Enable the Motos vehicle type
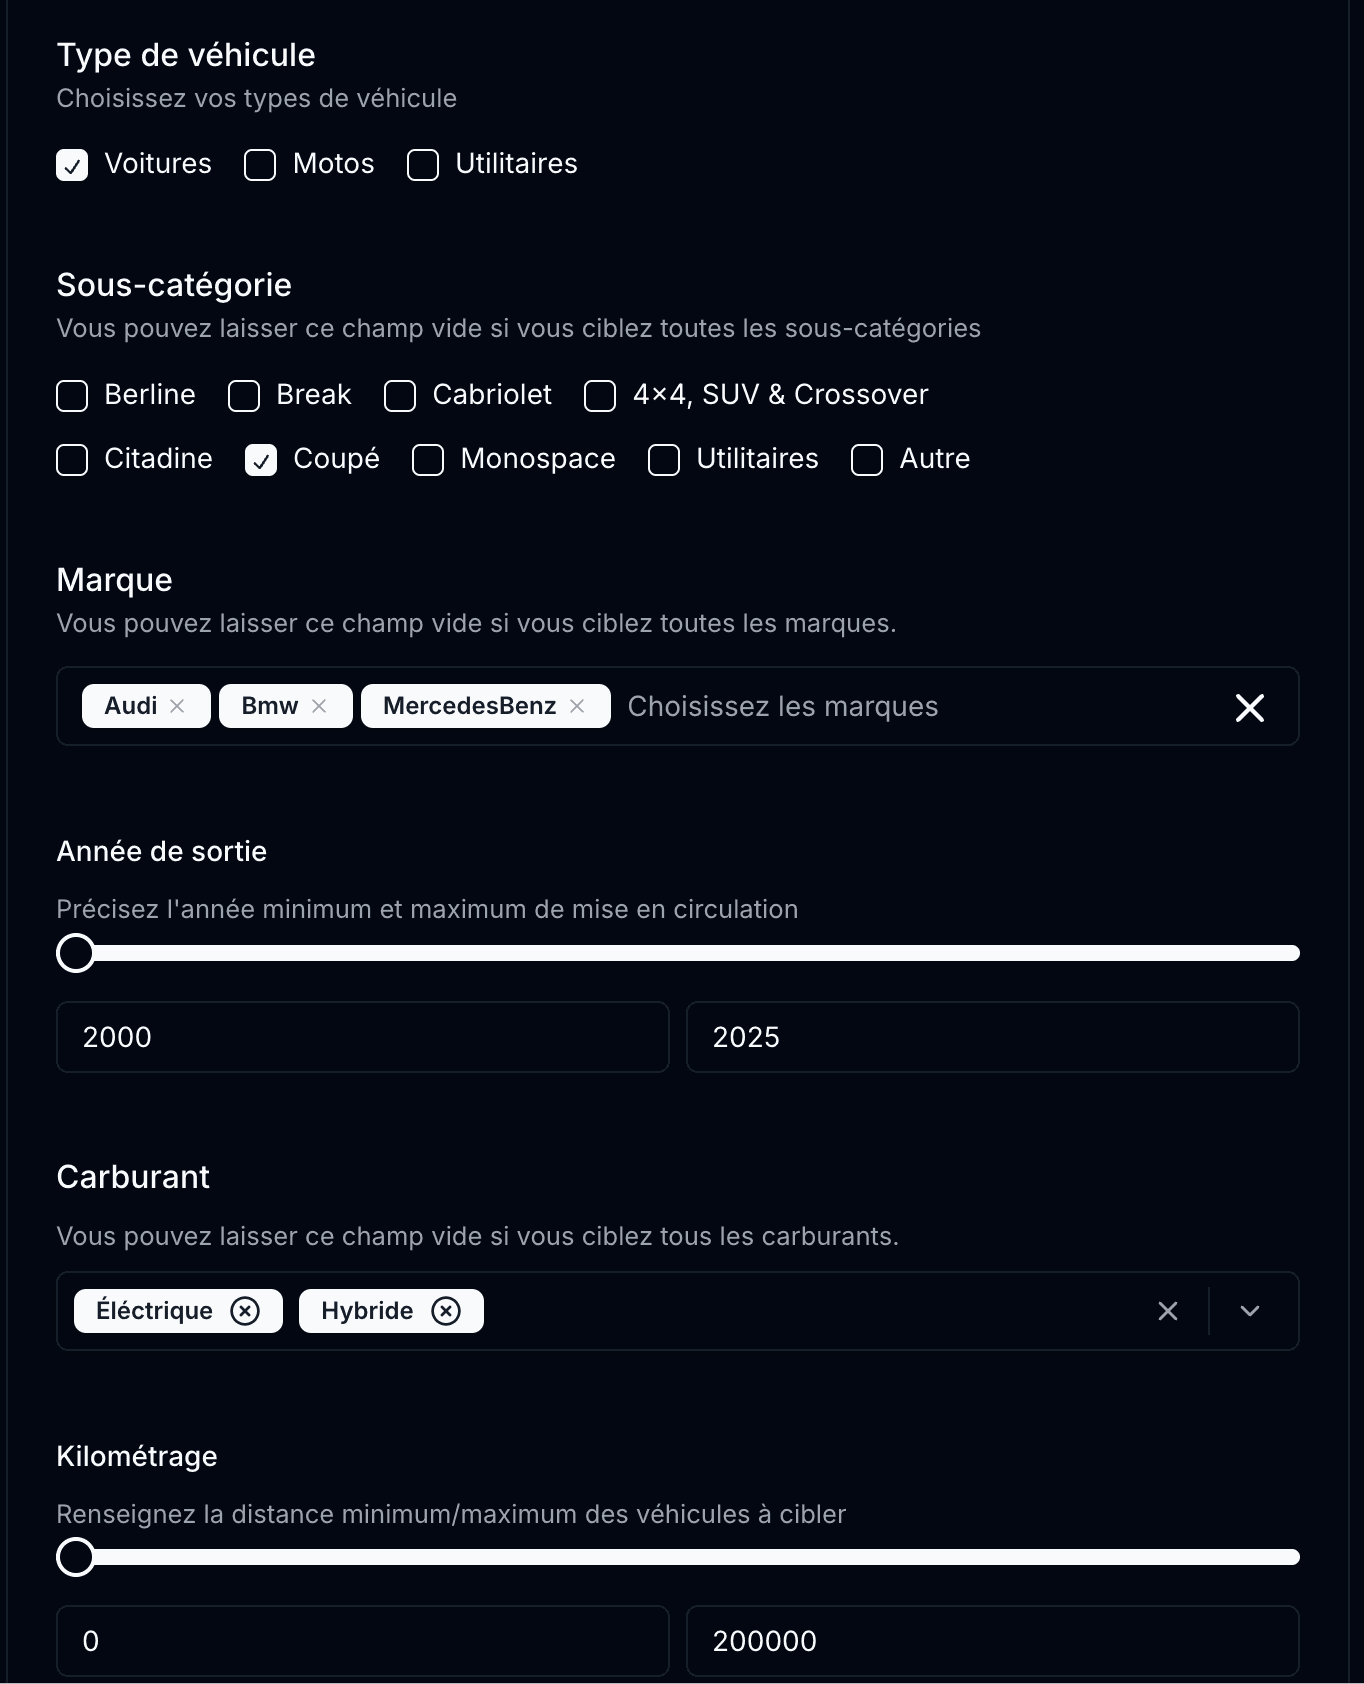This screenshot has height=1684, width=1364. tap(259, 164)
